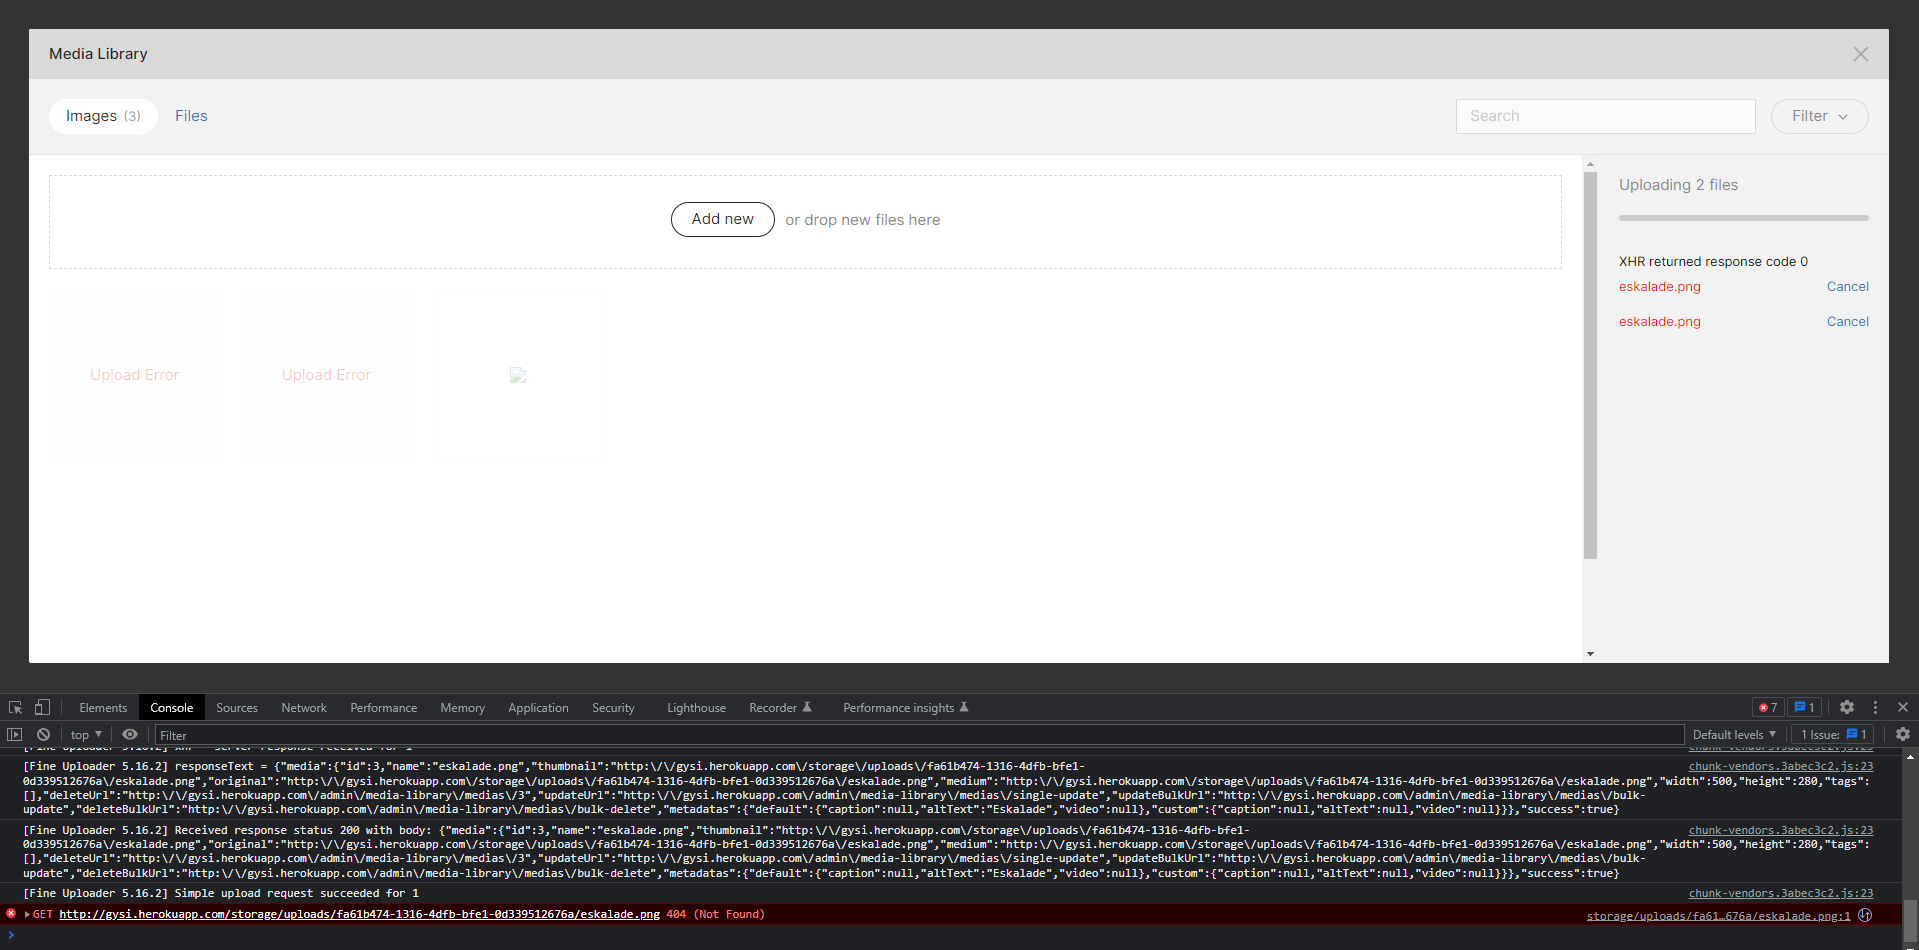The width and height of the screenshot is (1919, 950).
Task: Open the chunk-vendors.3abec3c2.js:23 source link
Action: click(1781, 766)
